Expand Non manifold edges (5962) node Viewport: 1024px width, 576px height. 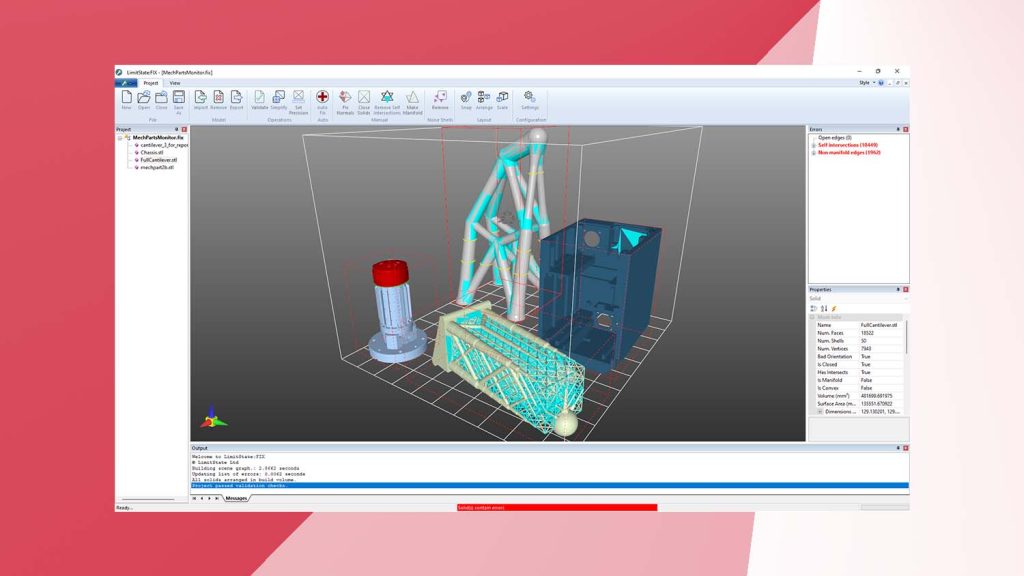814,153
